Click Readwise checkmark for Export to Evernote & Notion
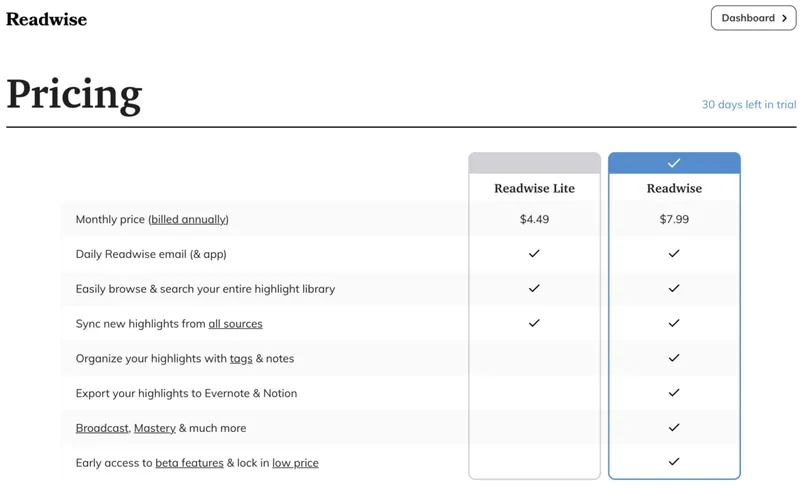The width and height of the screenshot is (800, 488). coord(674,393)
